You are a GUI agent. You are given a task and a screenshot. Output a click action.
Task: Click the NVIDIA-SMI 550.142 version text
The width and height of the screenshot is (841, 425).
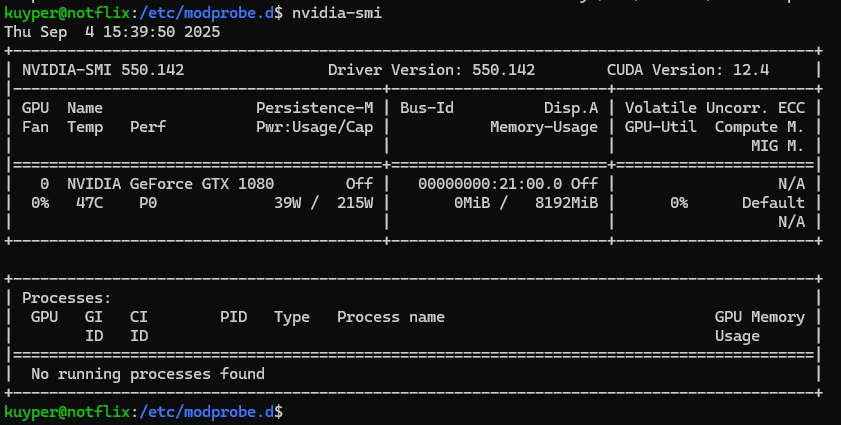(103, 70)
